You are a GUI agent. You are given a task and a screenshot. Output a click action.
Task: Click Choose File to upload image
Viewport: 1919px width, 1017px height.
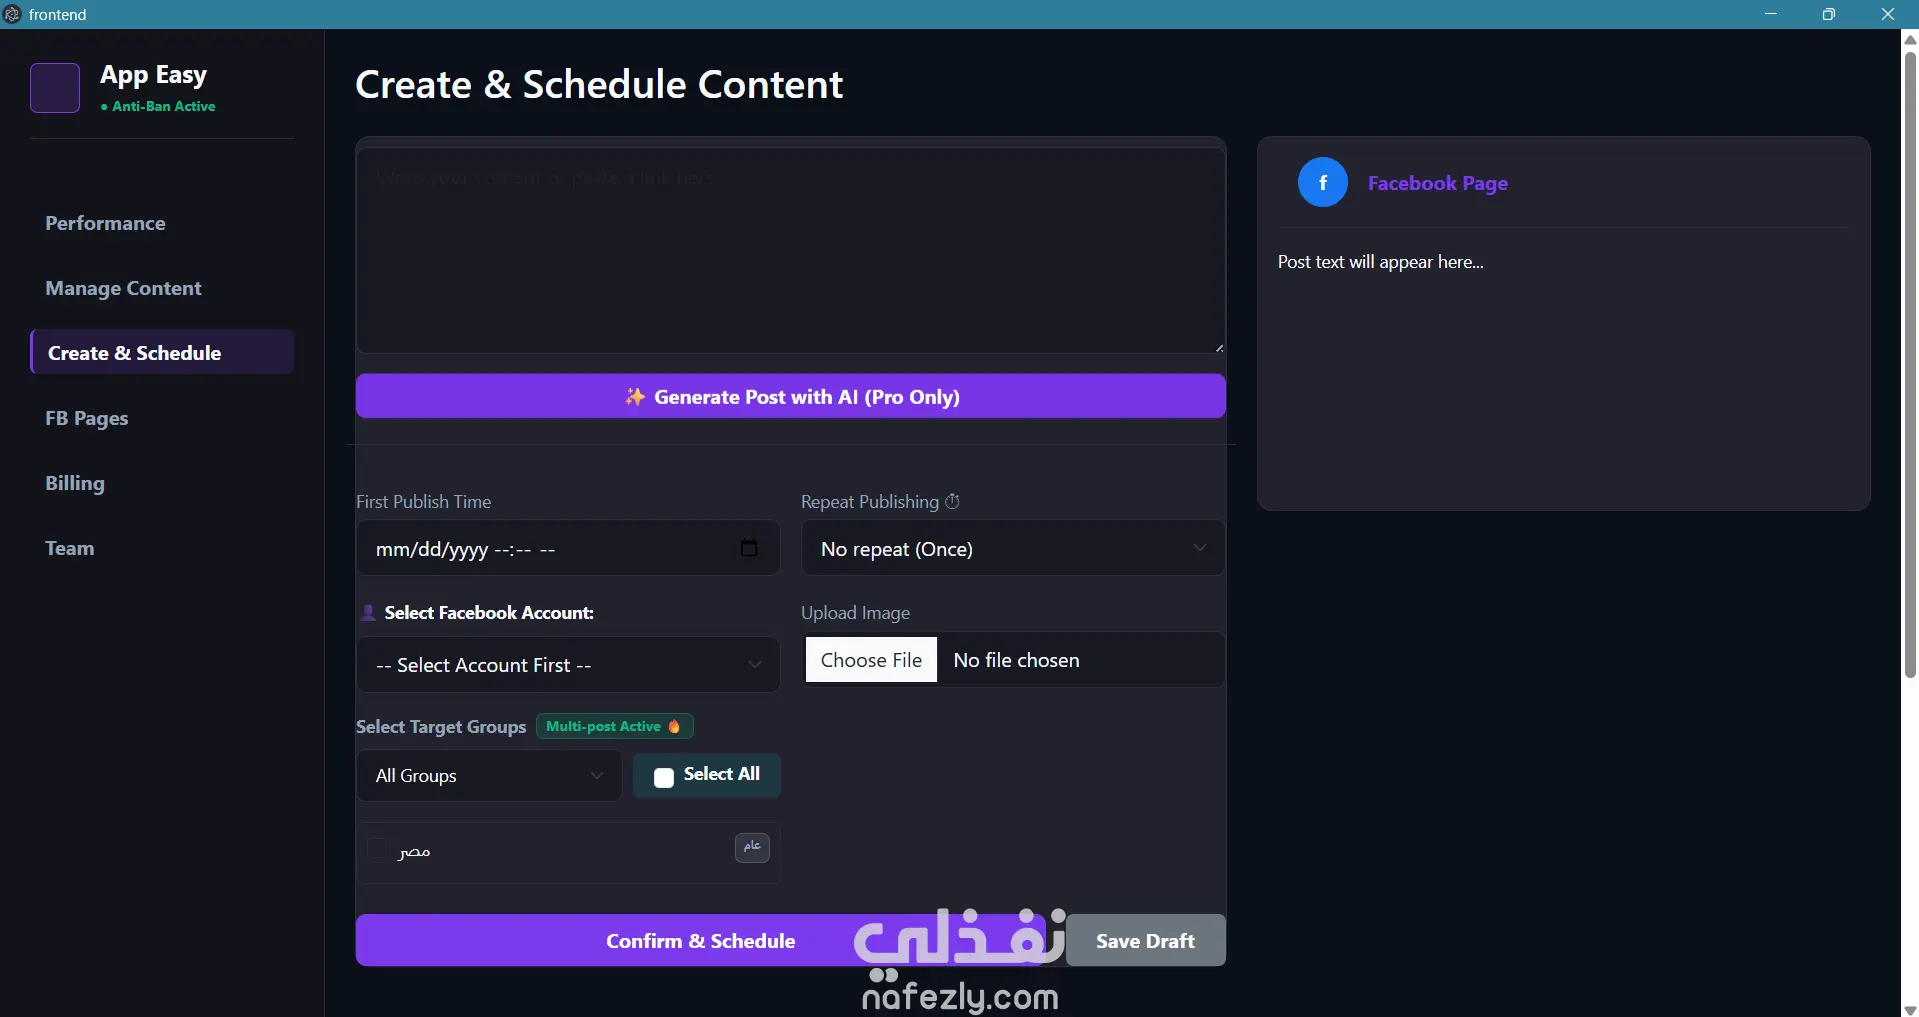pos(871,660)
